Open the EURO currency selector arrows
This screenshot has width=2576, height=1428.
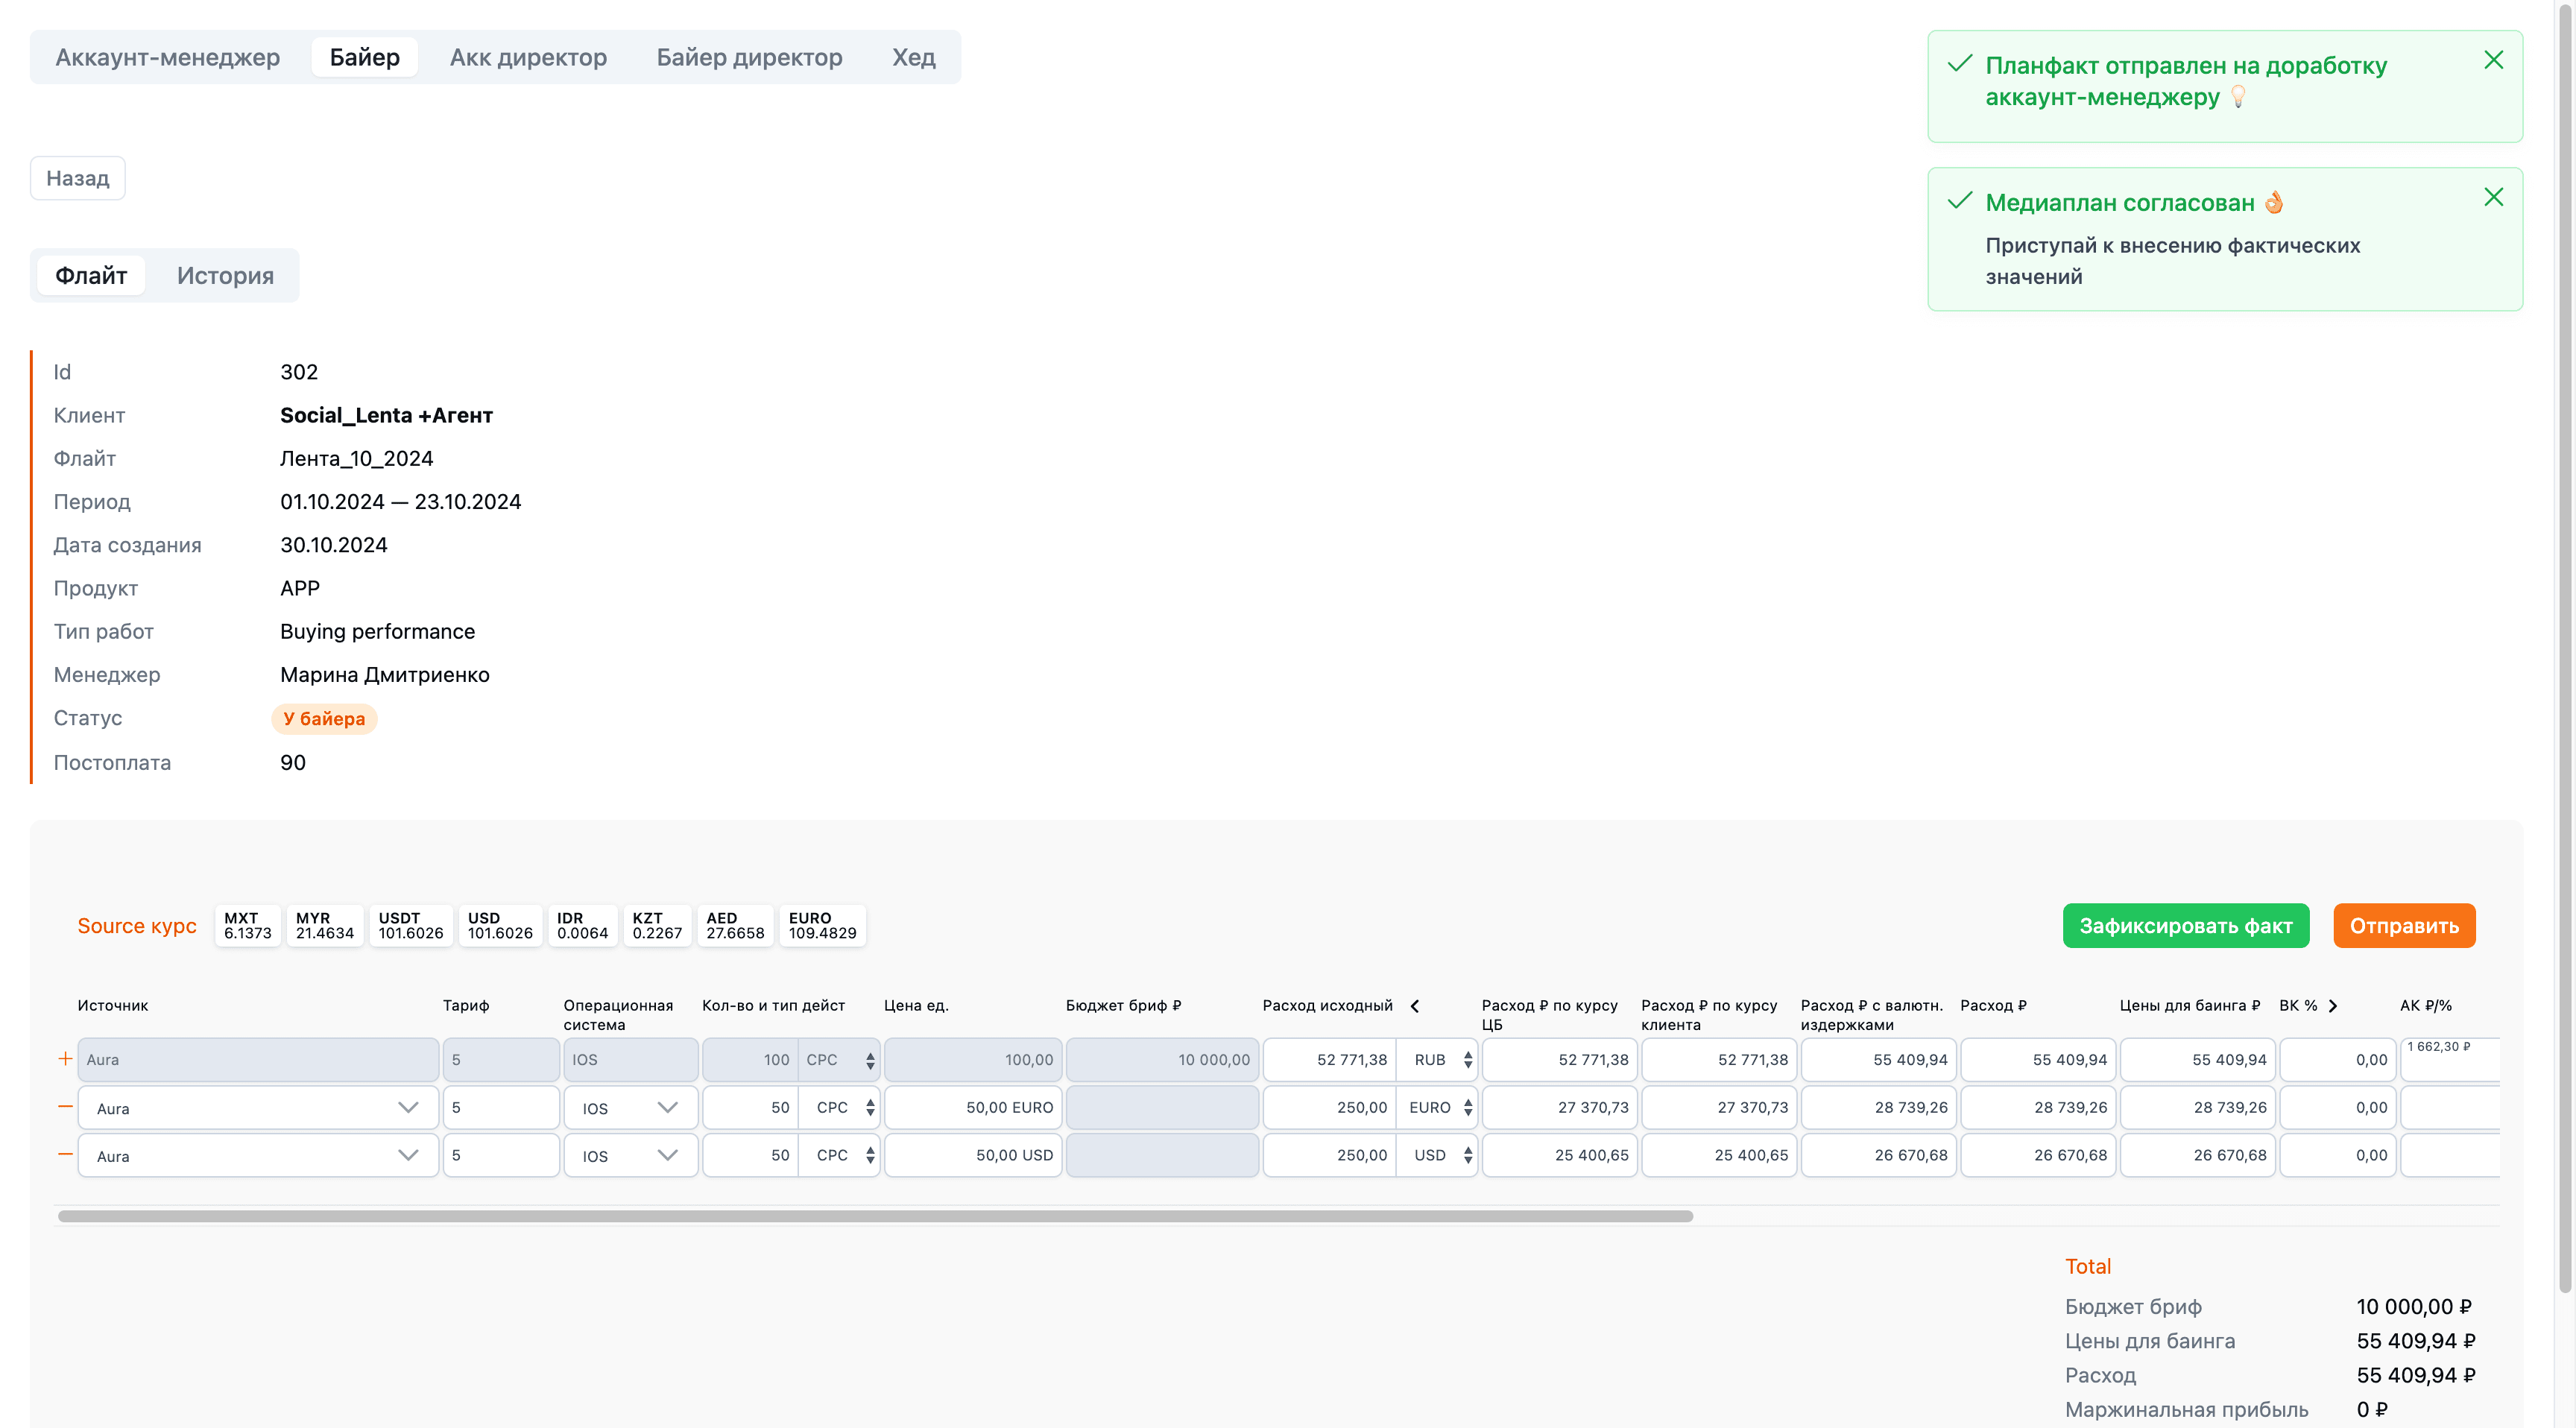1467,1108
